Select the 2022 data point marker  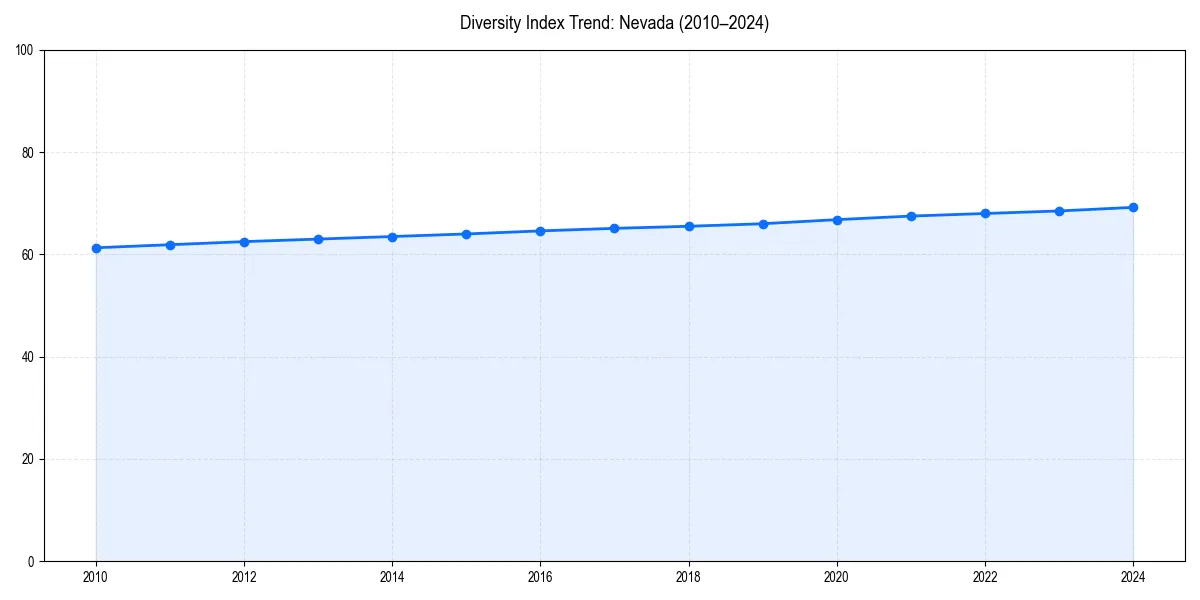click(x=985, y=213)
